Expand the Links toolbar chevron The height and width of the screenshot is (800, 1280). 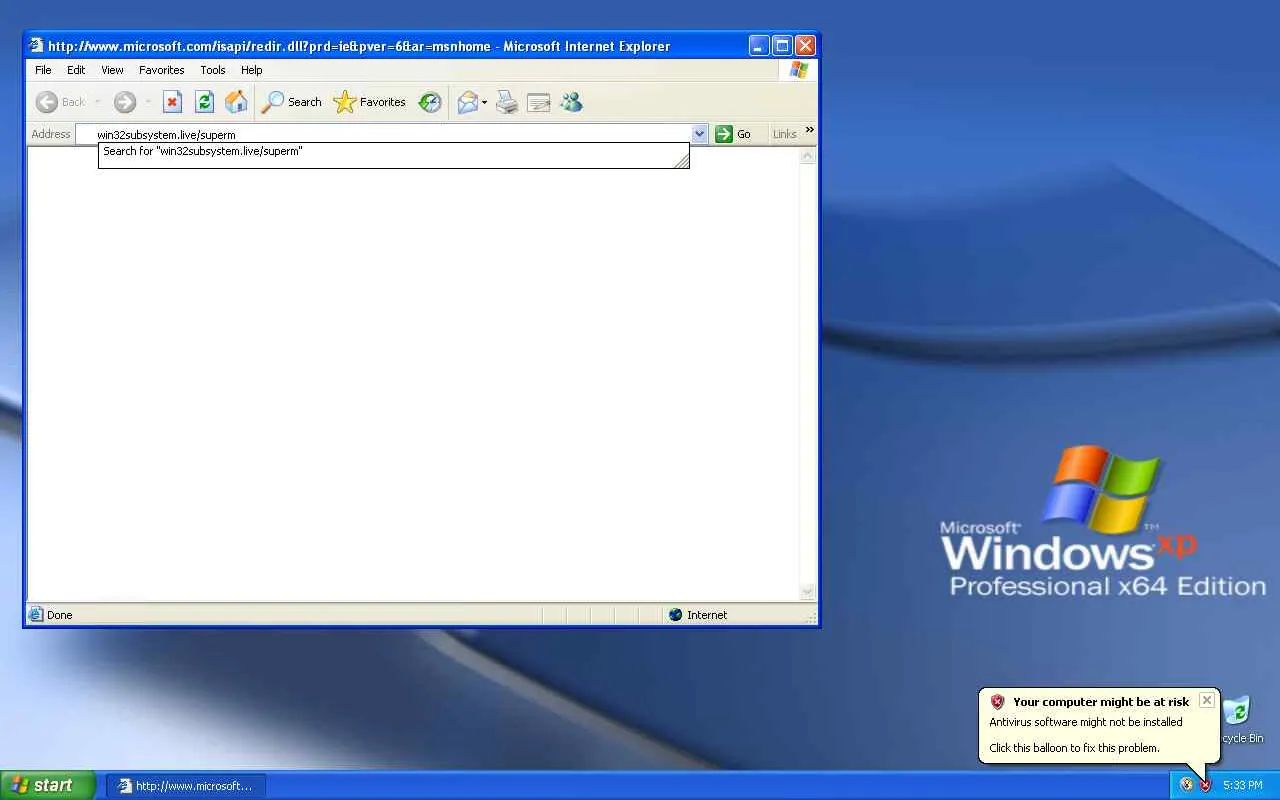point(809,130)
